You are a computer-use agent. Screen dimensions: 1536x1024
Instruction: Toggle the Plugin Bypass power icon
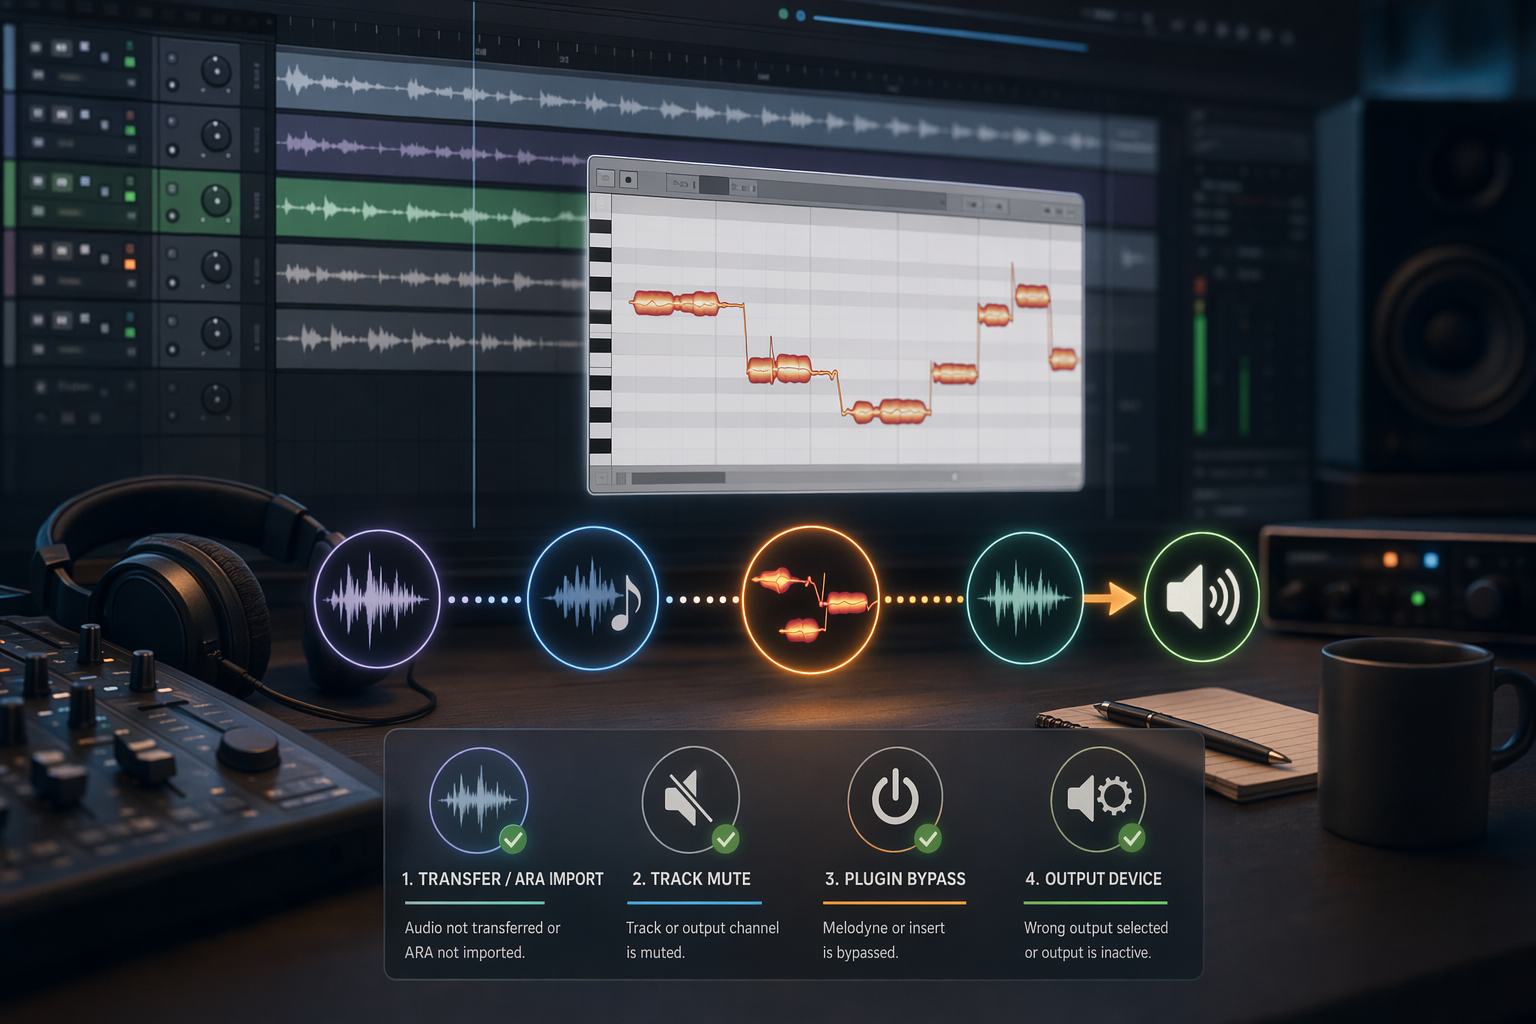(895, 799)
